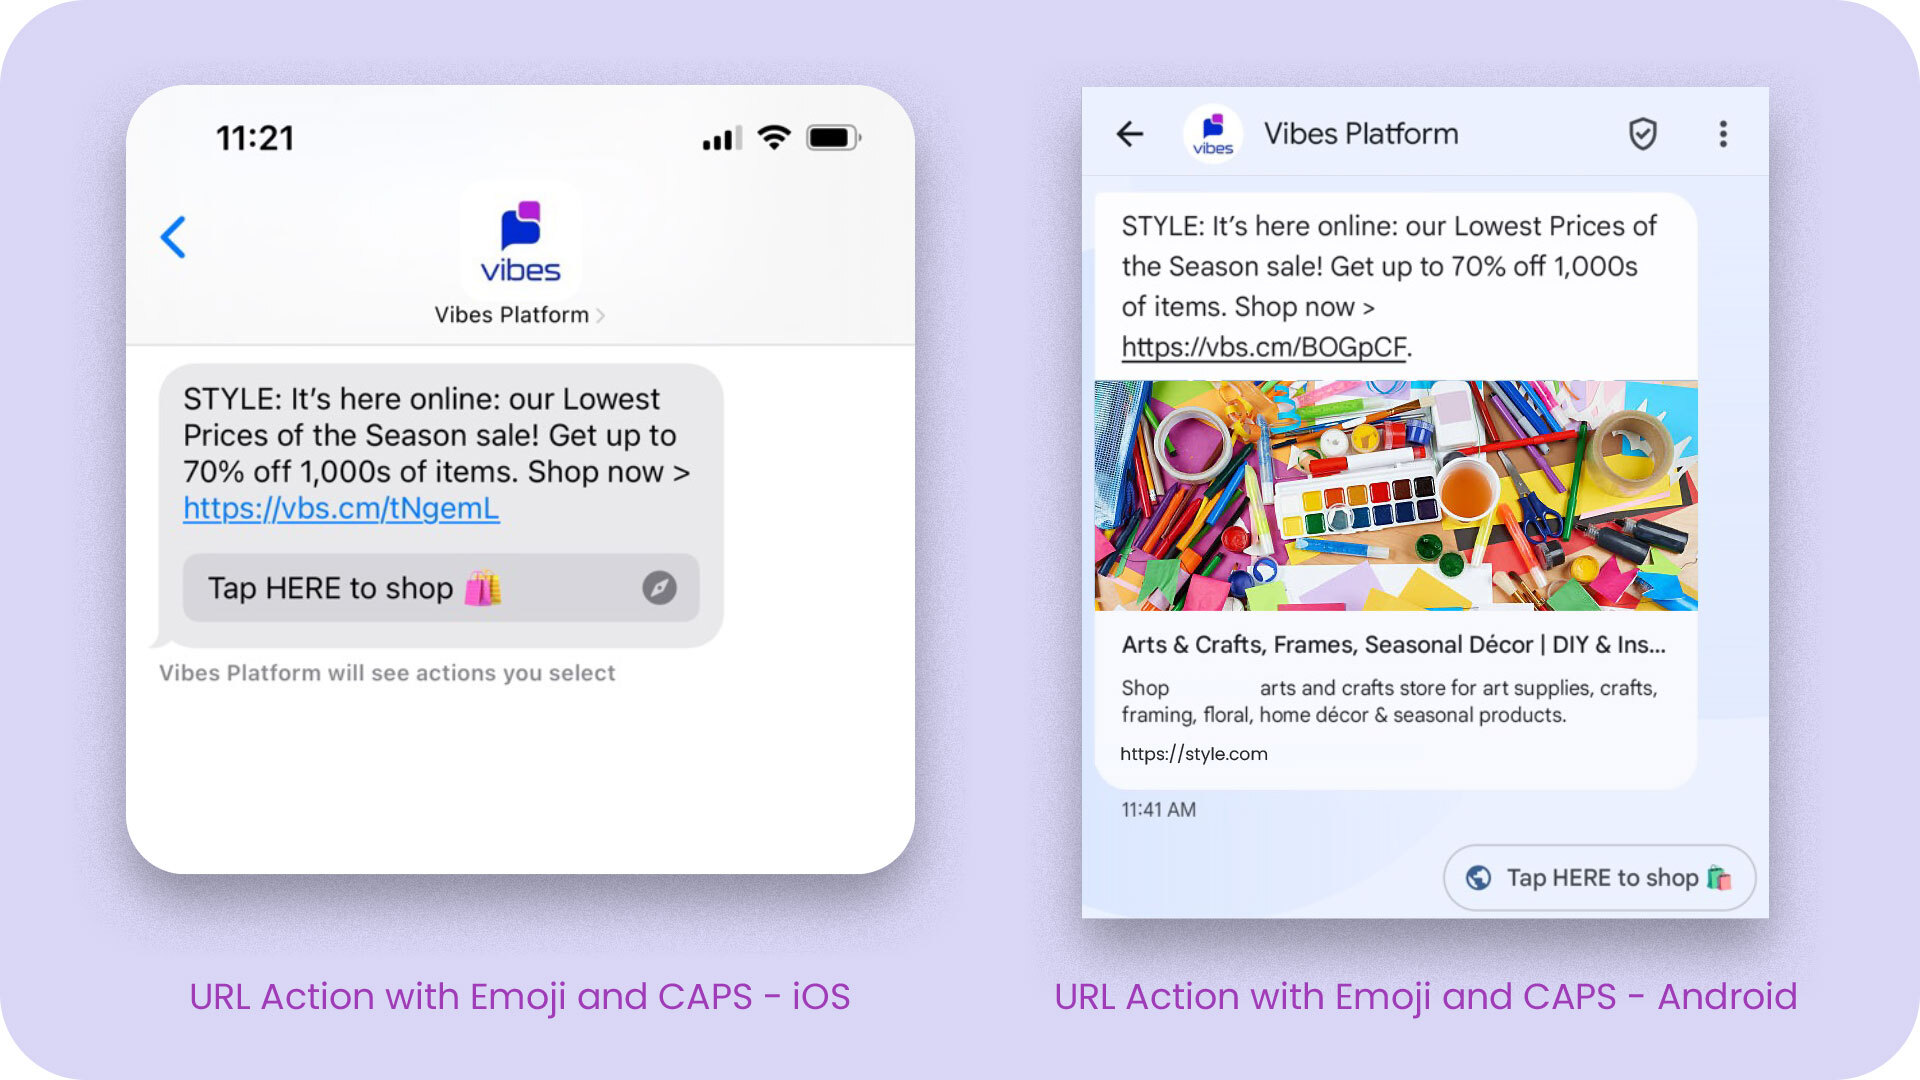Tap the iOS cellular signal bars
The width and height of the screenshot is (1920, 1080).
pos(722,138)
